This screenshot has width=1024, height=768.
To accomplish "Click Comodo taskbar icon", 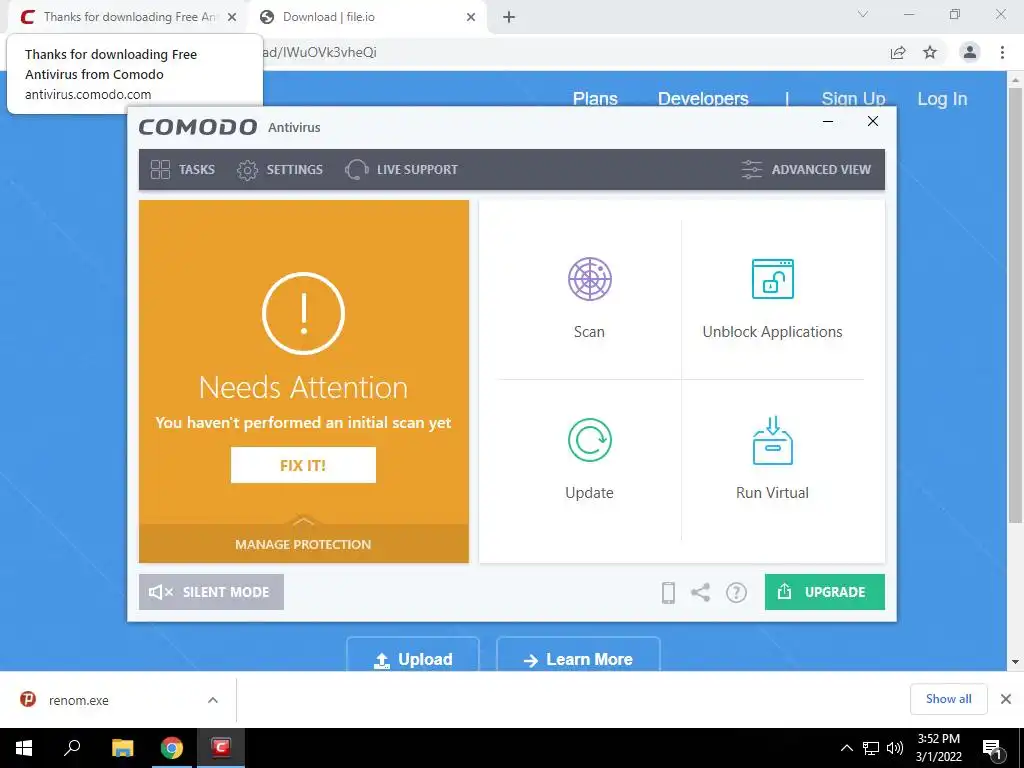I will tap(221, 748).
